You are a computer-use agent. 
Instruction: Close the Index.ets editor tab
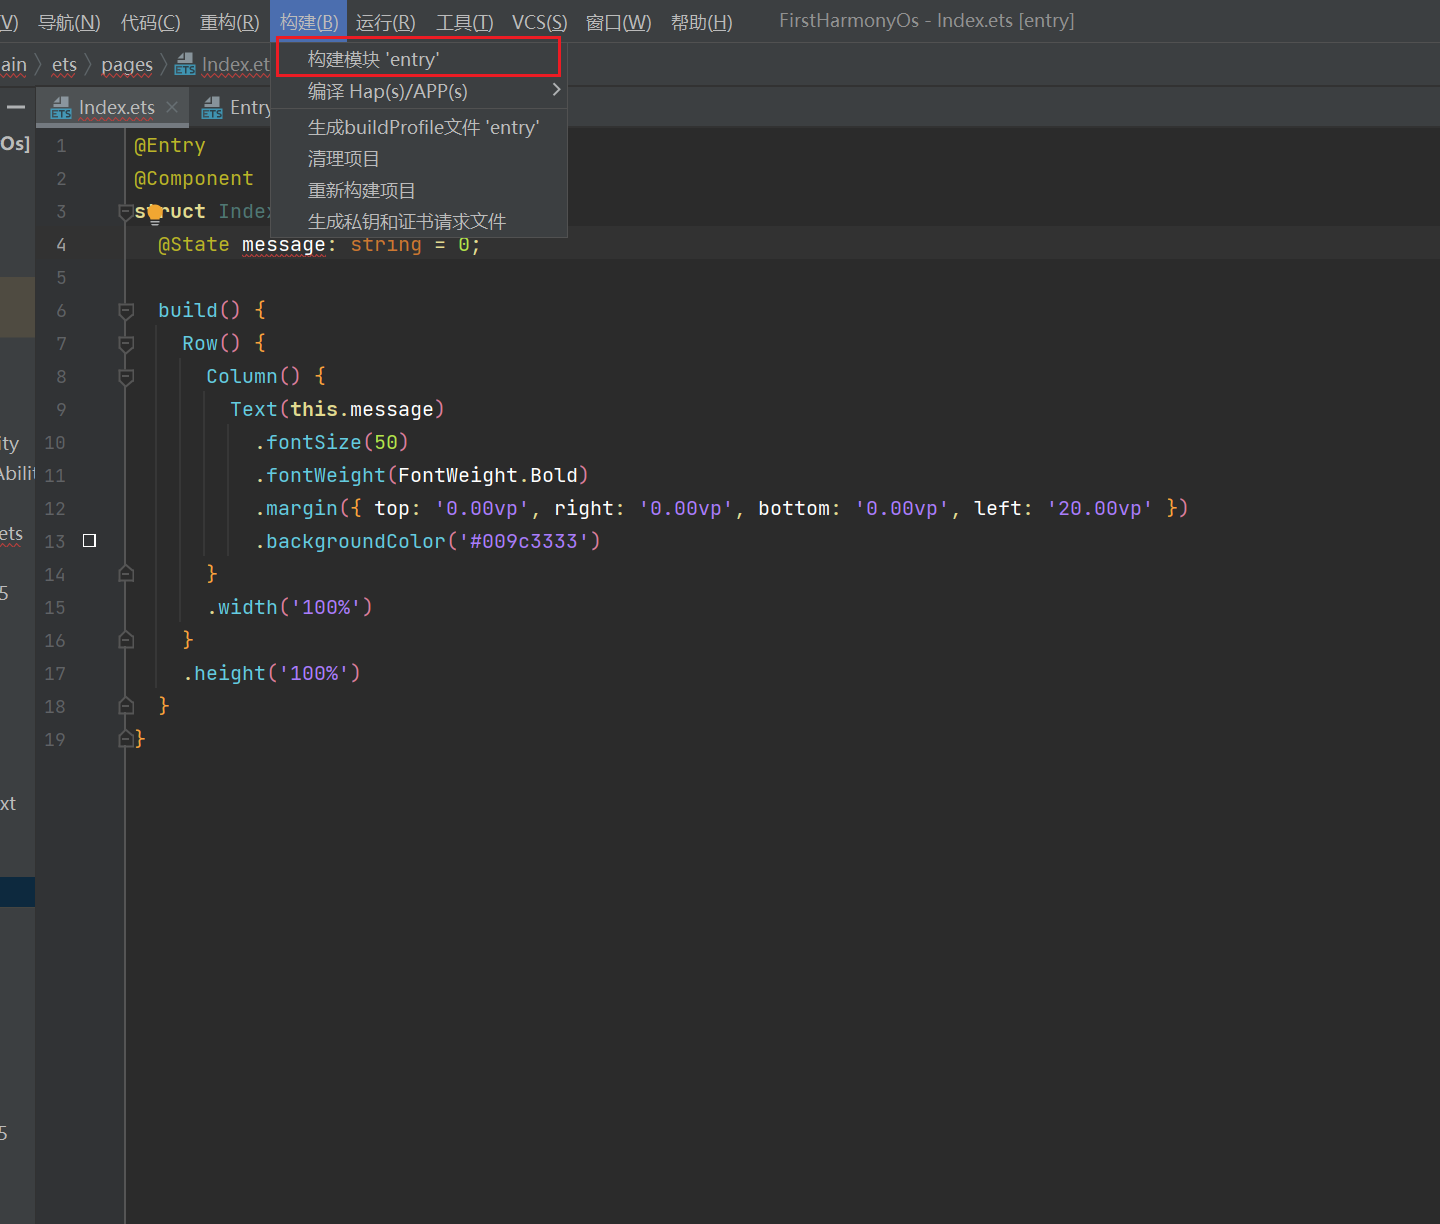pos(172,107)
